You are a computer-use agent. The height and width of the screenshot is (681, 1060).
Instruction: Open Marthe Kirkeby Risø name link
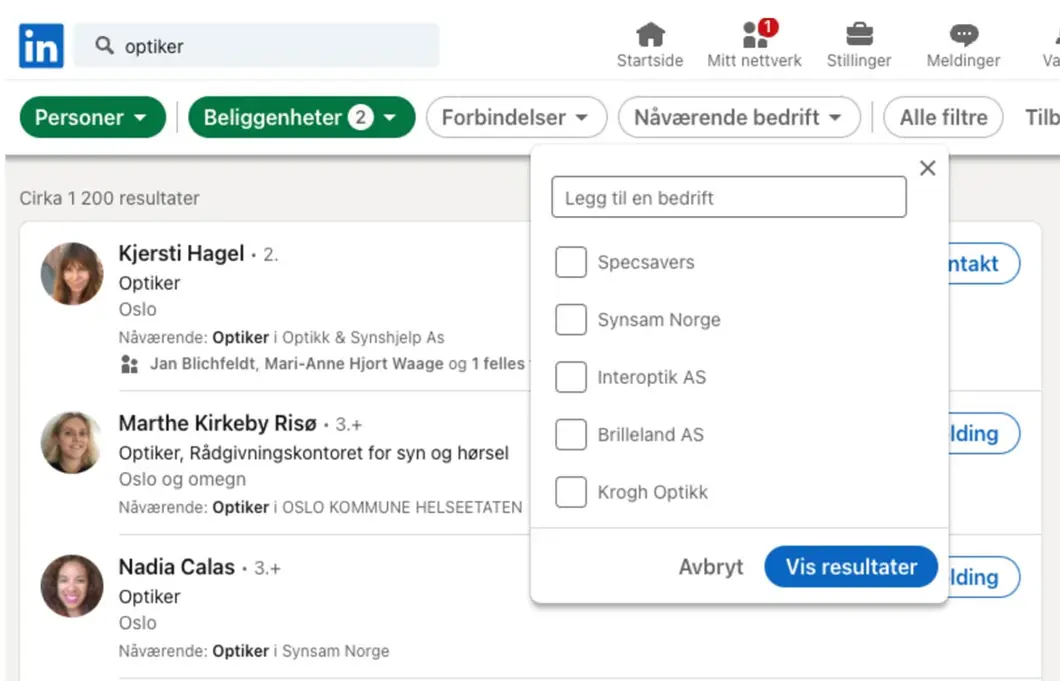tap(218, 423)
